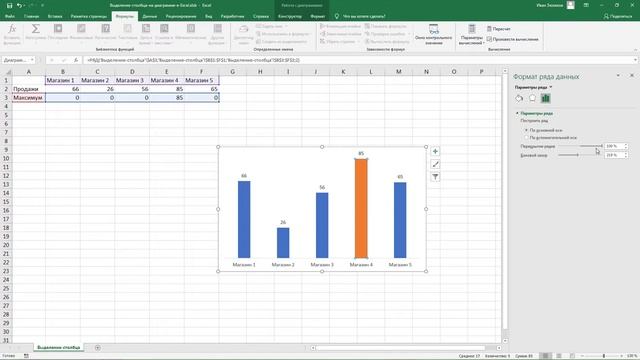Collapse the ribbon with the chevron
The image size is (640, 360).
635,50
